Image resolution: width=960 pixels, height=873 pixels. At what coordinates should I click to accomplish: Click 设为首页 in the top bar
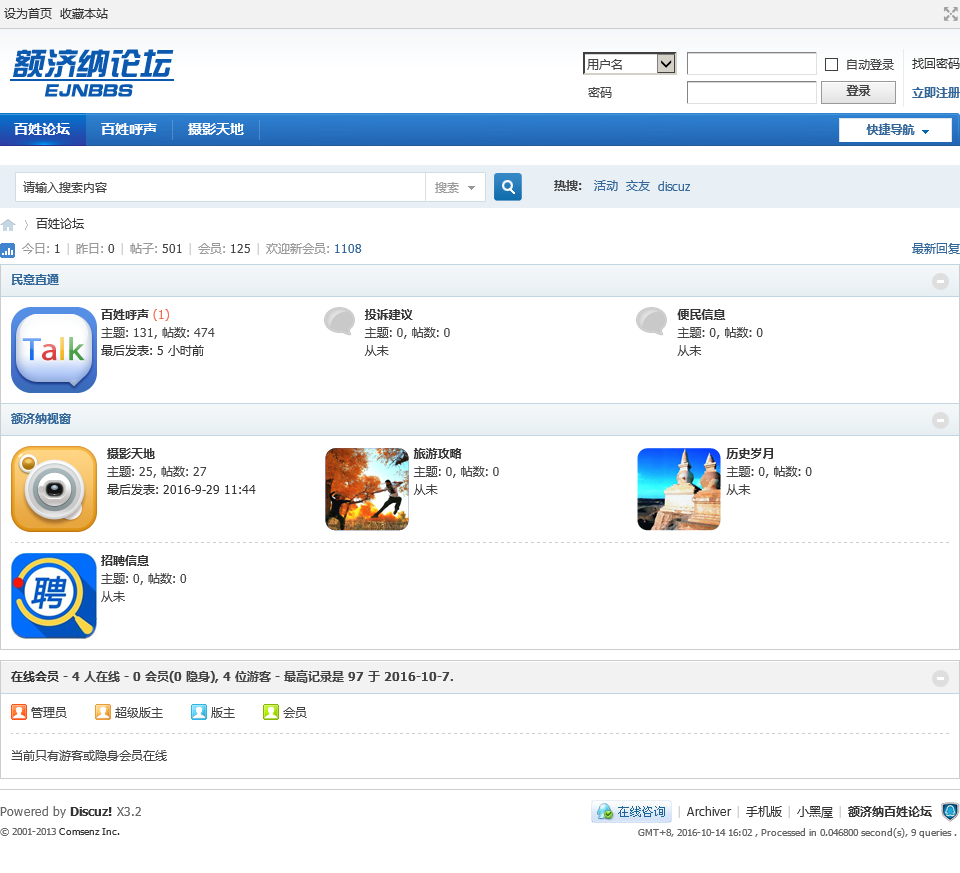[x=28, y=13]
